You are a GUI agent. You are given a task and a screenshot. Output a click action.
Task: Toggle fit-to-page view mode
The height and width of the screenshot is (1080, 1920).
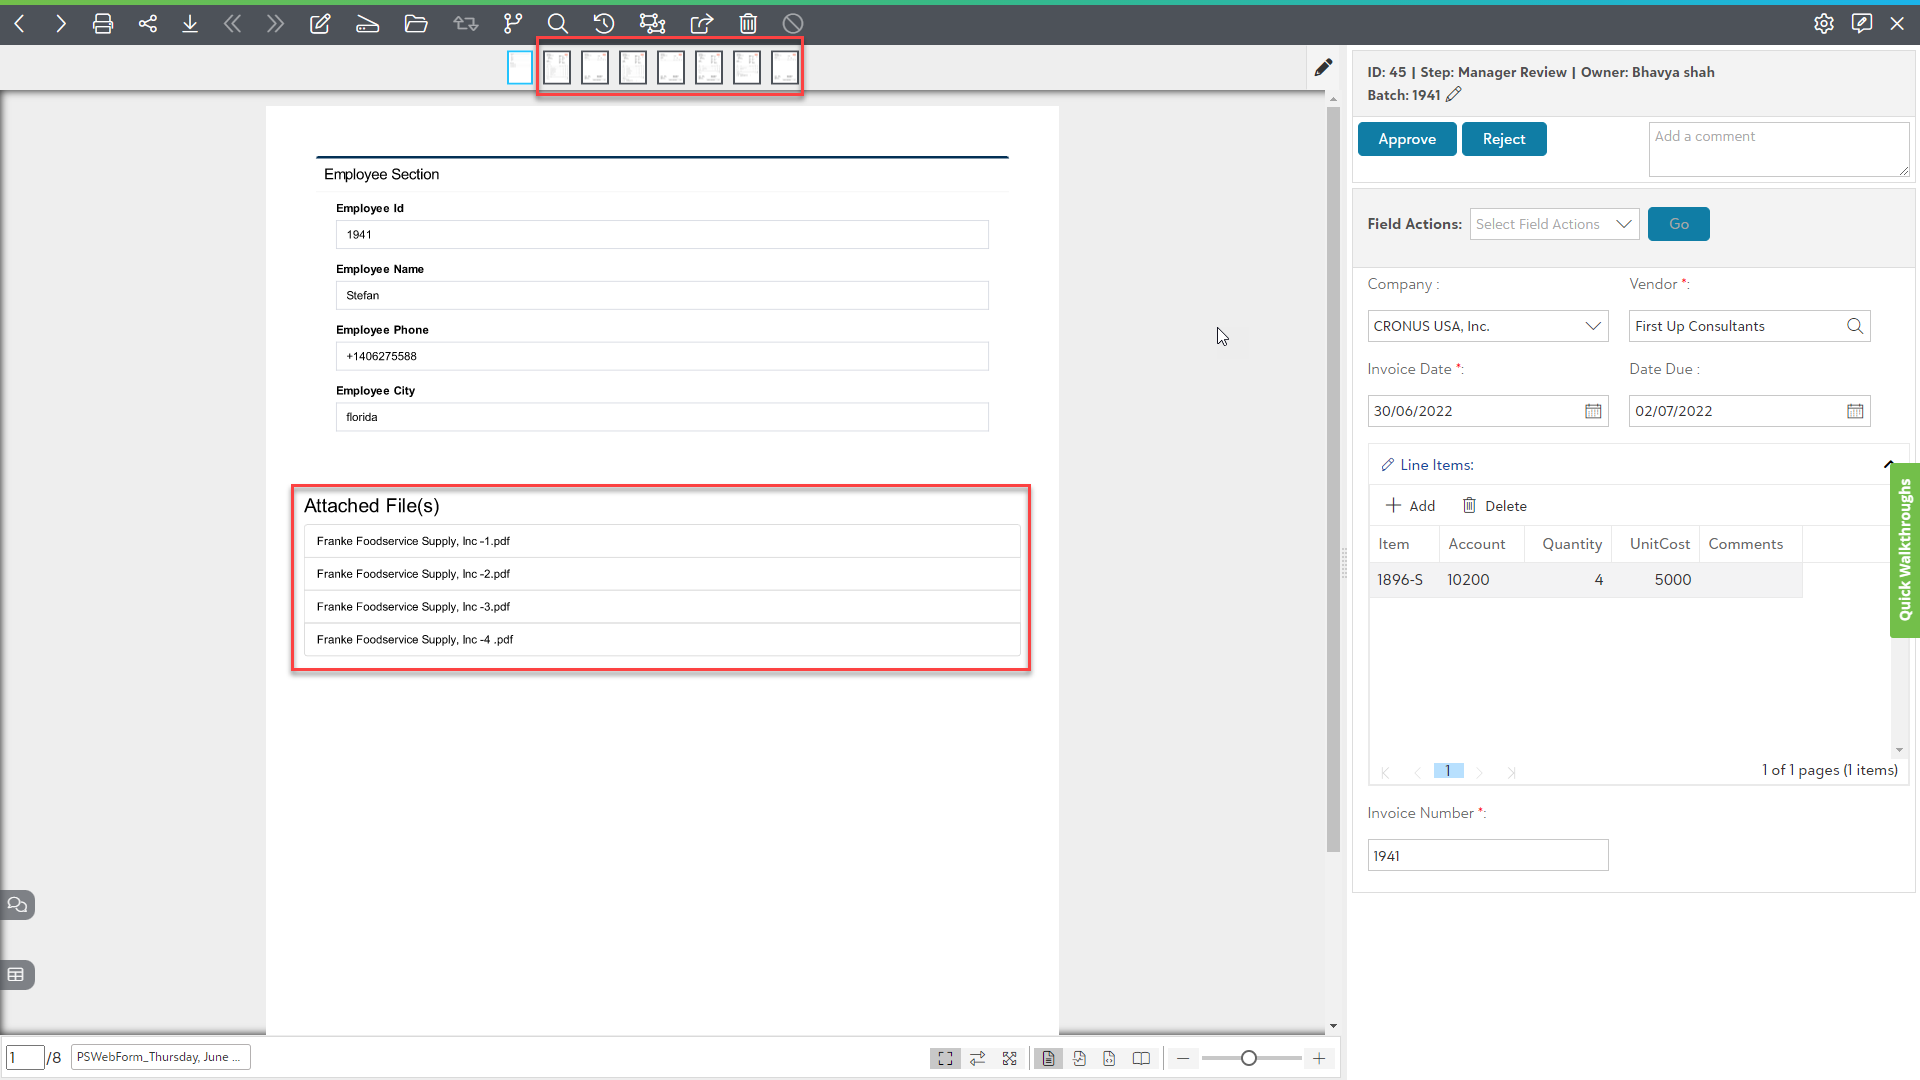[945, 1058]
